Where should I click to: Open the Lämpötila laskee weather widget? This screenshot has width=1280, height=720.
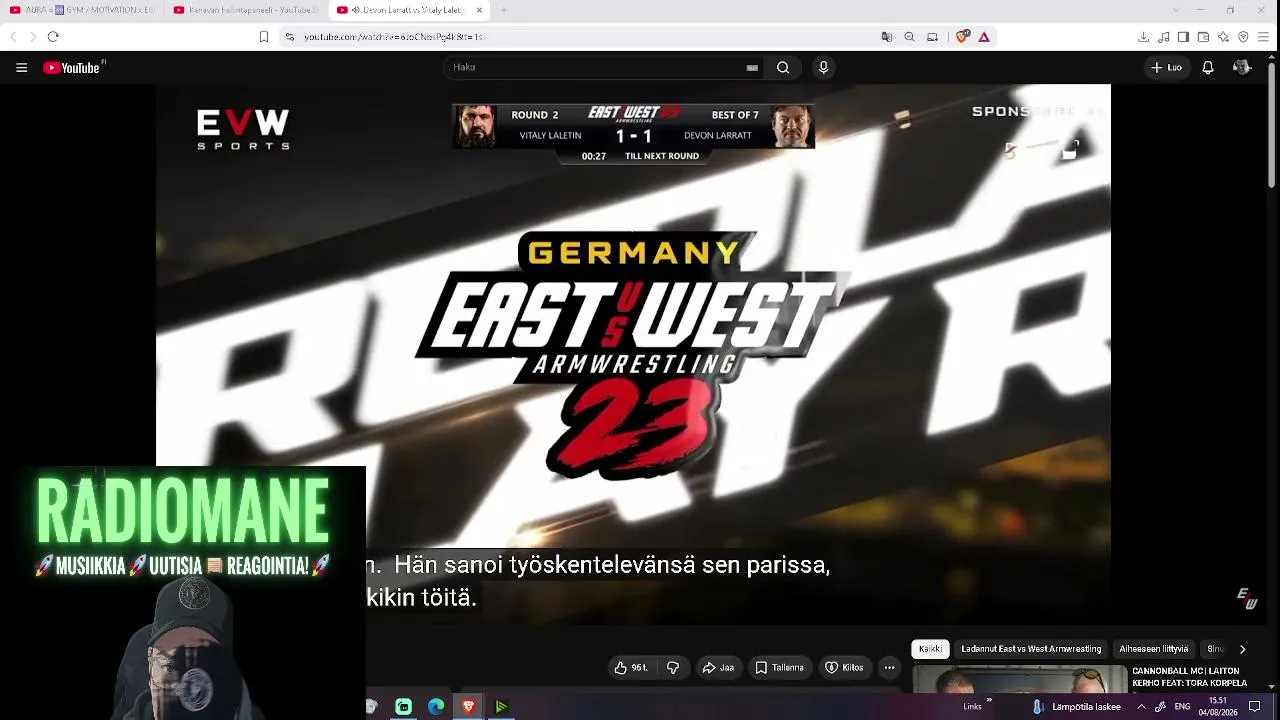click(1076, 707)
